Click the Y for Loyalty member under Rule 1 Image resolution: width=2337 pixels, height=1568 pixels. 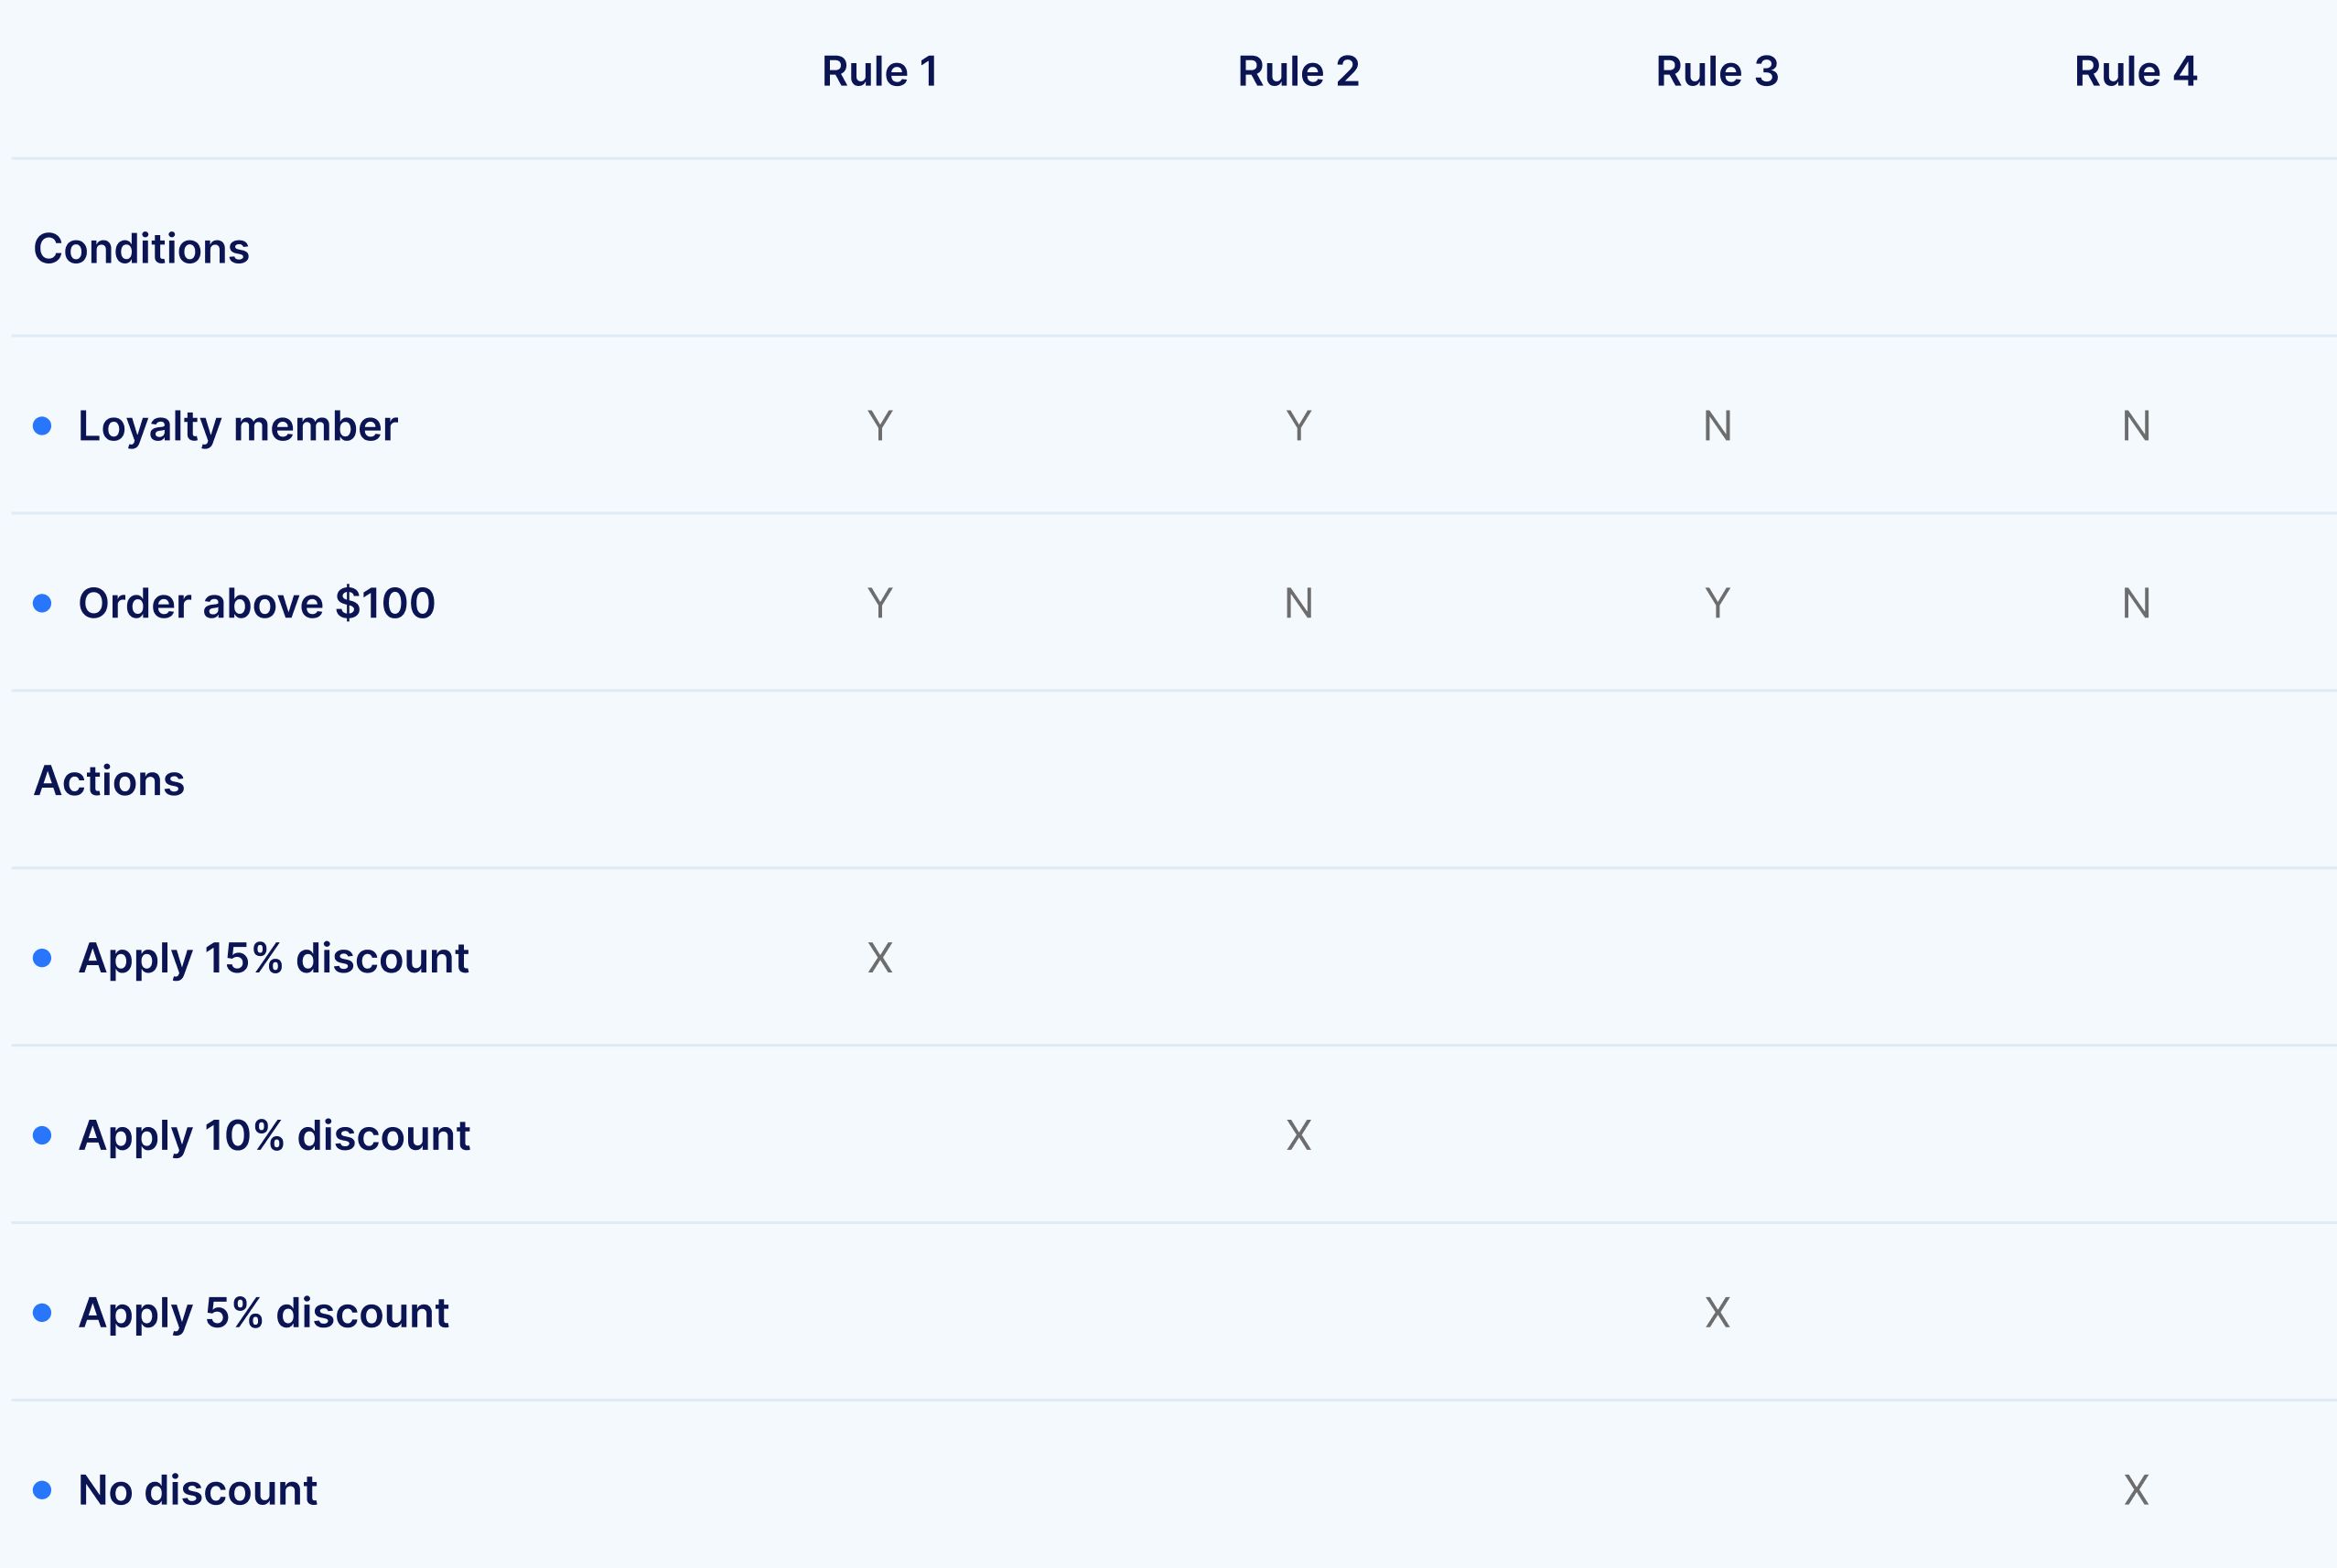pyautogui.click(x=880, y=426)
